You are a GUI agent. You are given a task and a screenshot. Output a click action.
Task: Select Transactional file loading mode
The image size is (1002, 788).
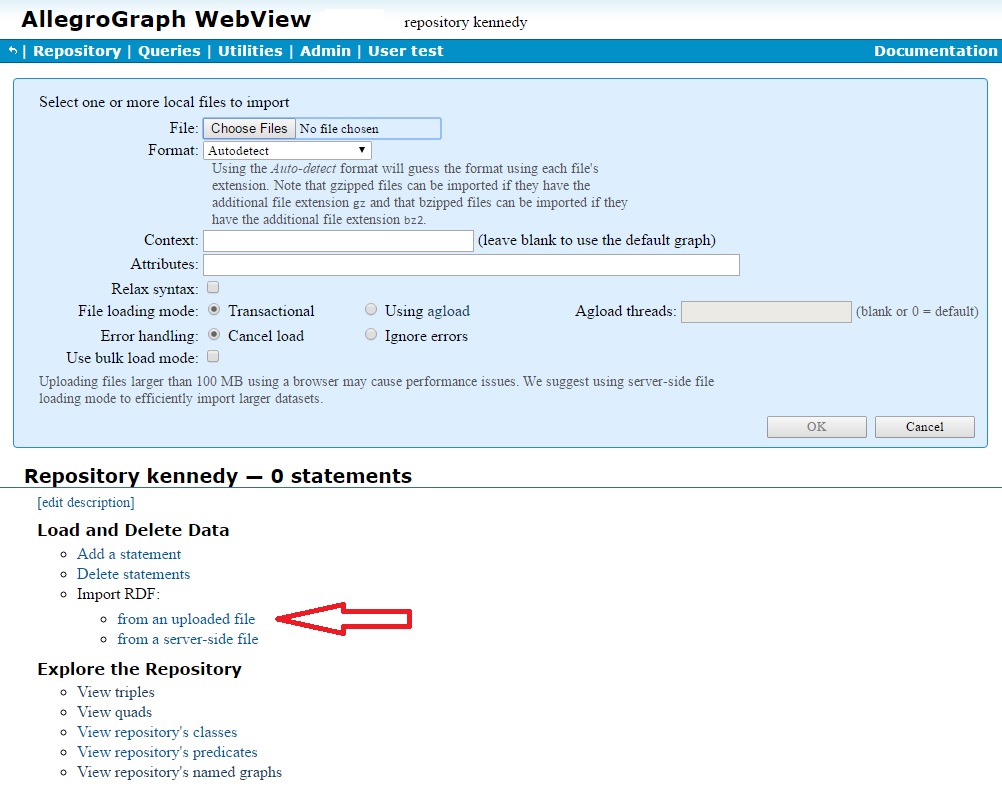coord(214,311)
